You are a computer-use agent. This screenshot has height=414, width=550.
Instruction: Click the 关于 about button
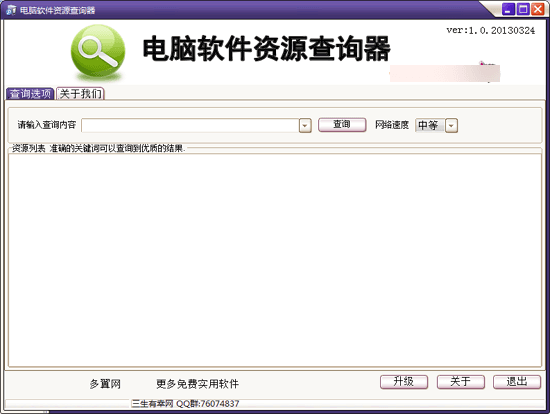coord(461,382)
